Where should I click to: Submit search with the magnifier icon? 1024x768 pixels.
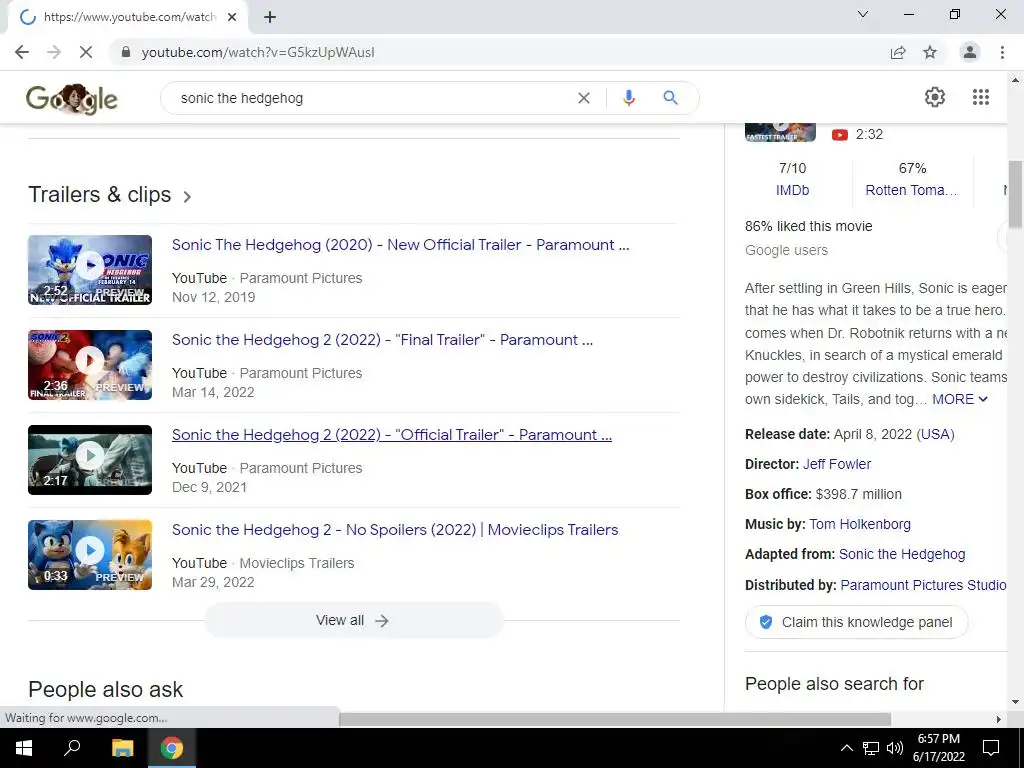pos(670,98)
